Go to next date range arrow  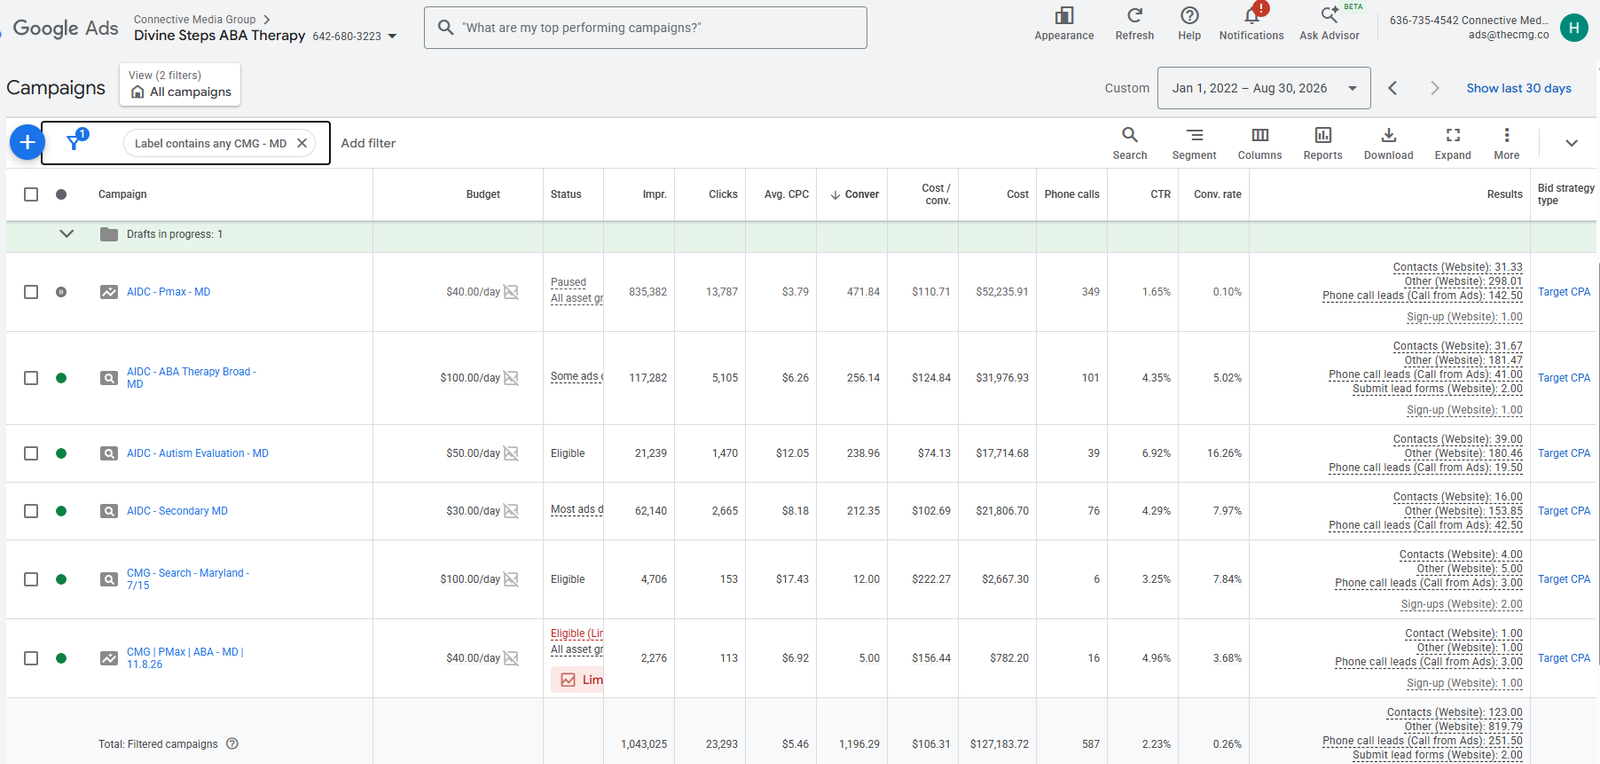point(1434,88)
